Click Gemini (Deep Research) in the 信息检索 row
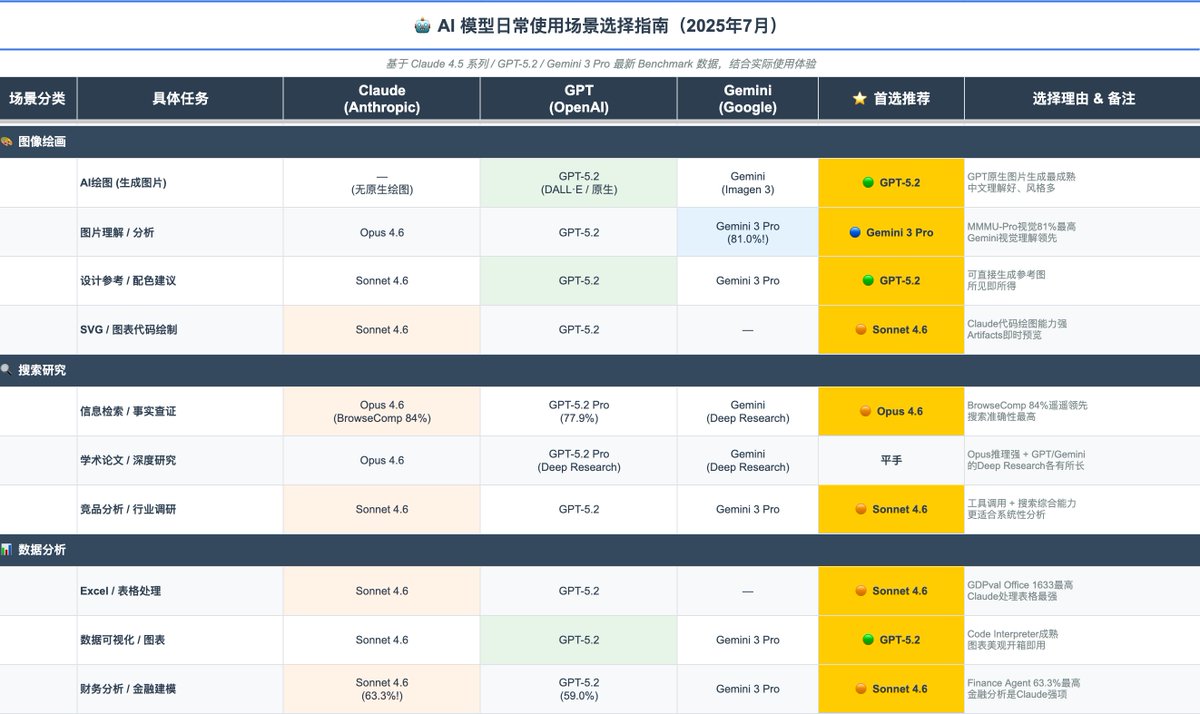Image resolution: width=1200 pixels, height=714 pixels. [x=748, y=411]
